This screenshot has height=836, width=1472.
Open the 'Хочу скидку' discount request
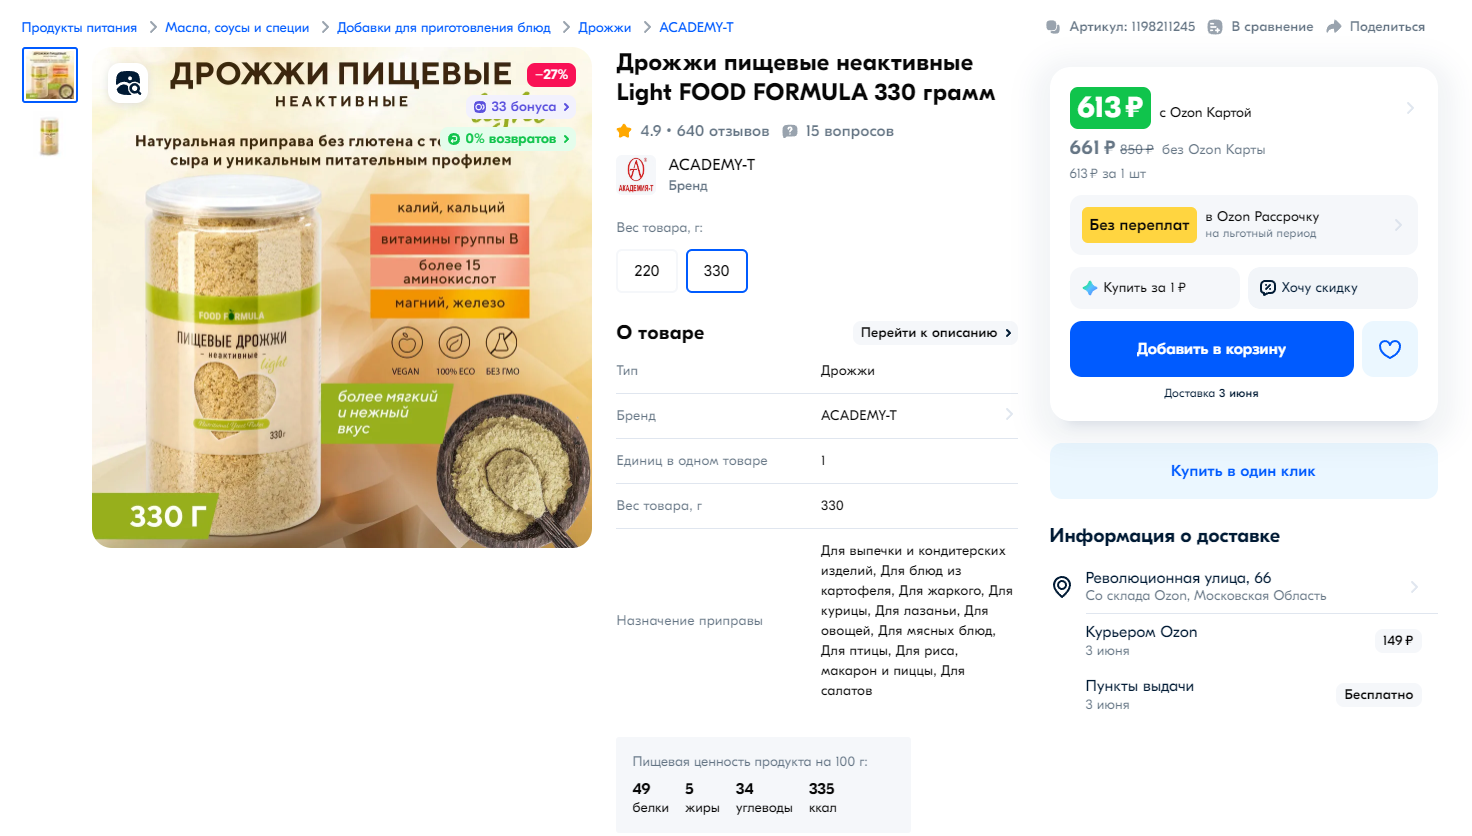pos(1333,288)
